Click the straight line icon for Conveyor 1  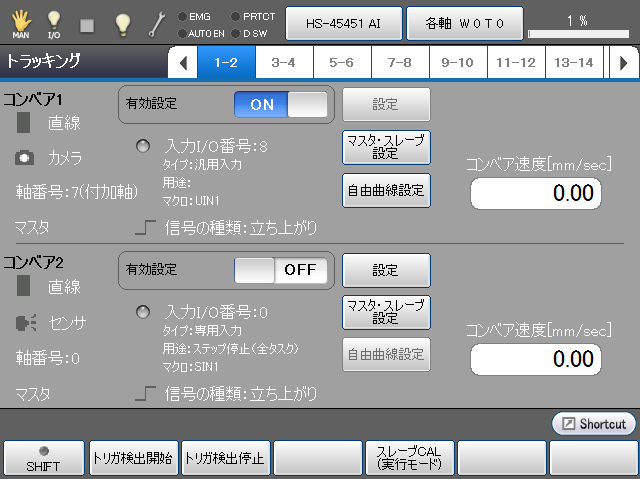25,123
